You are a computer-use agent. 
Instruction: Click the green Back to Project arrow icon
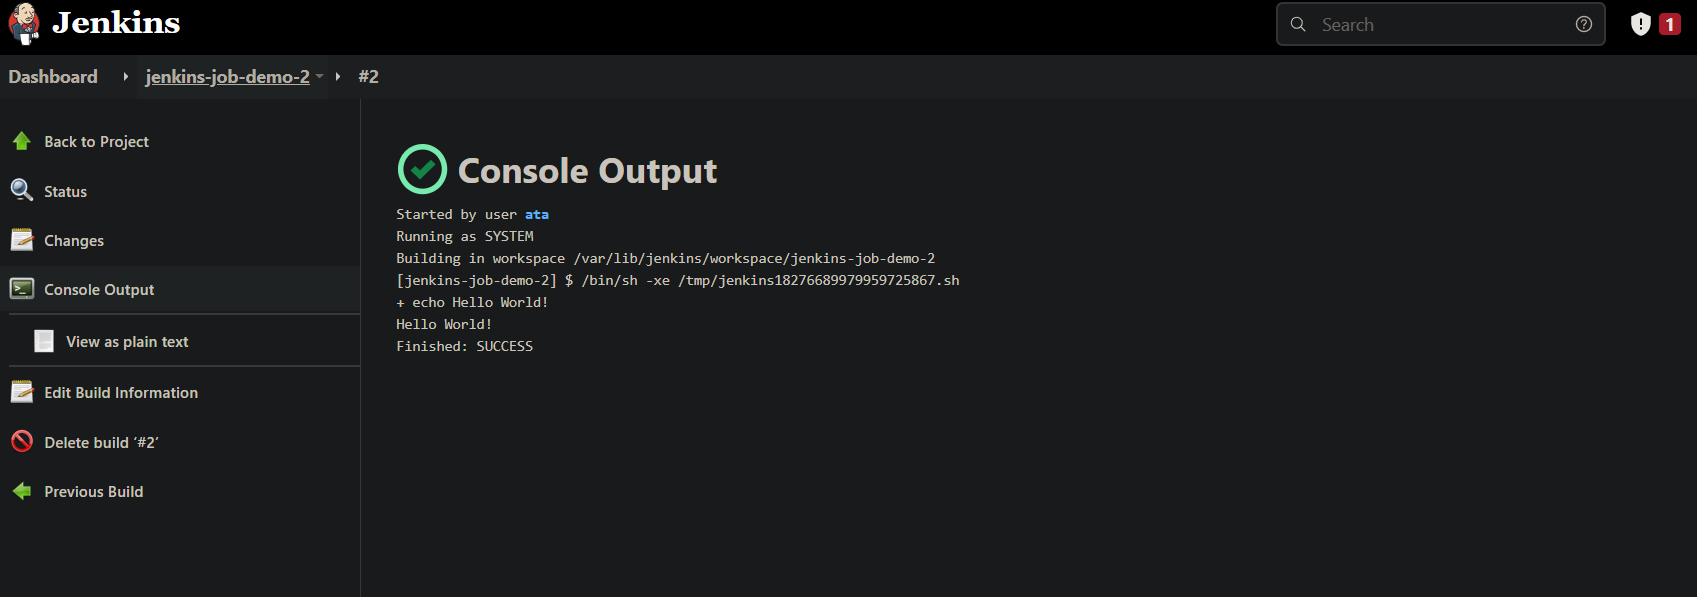[x=22, y=141]
